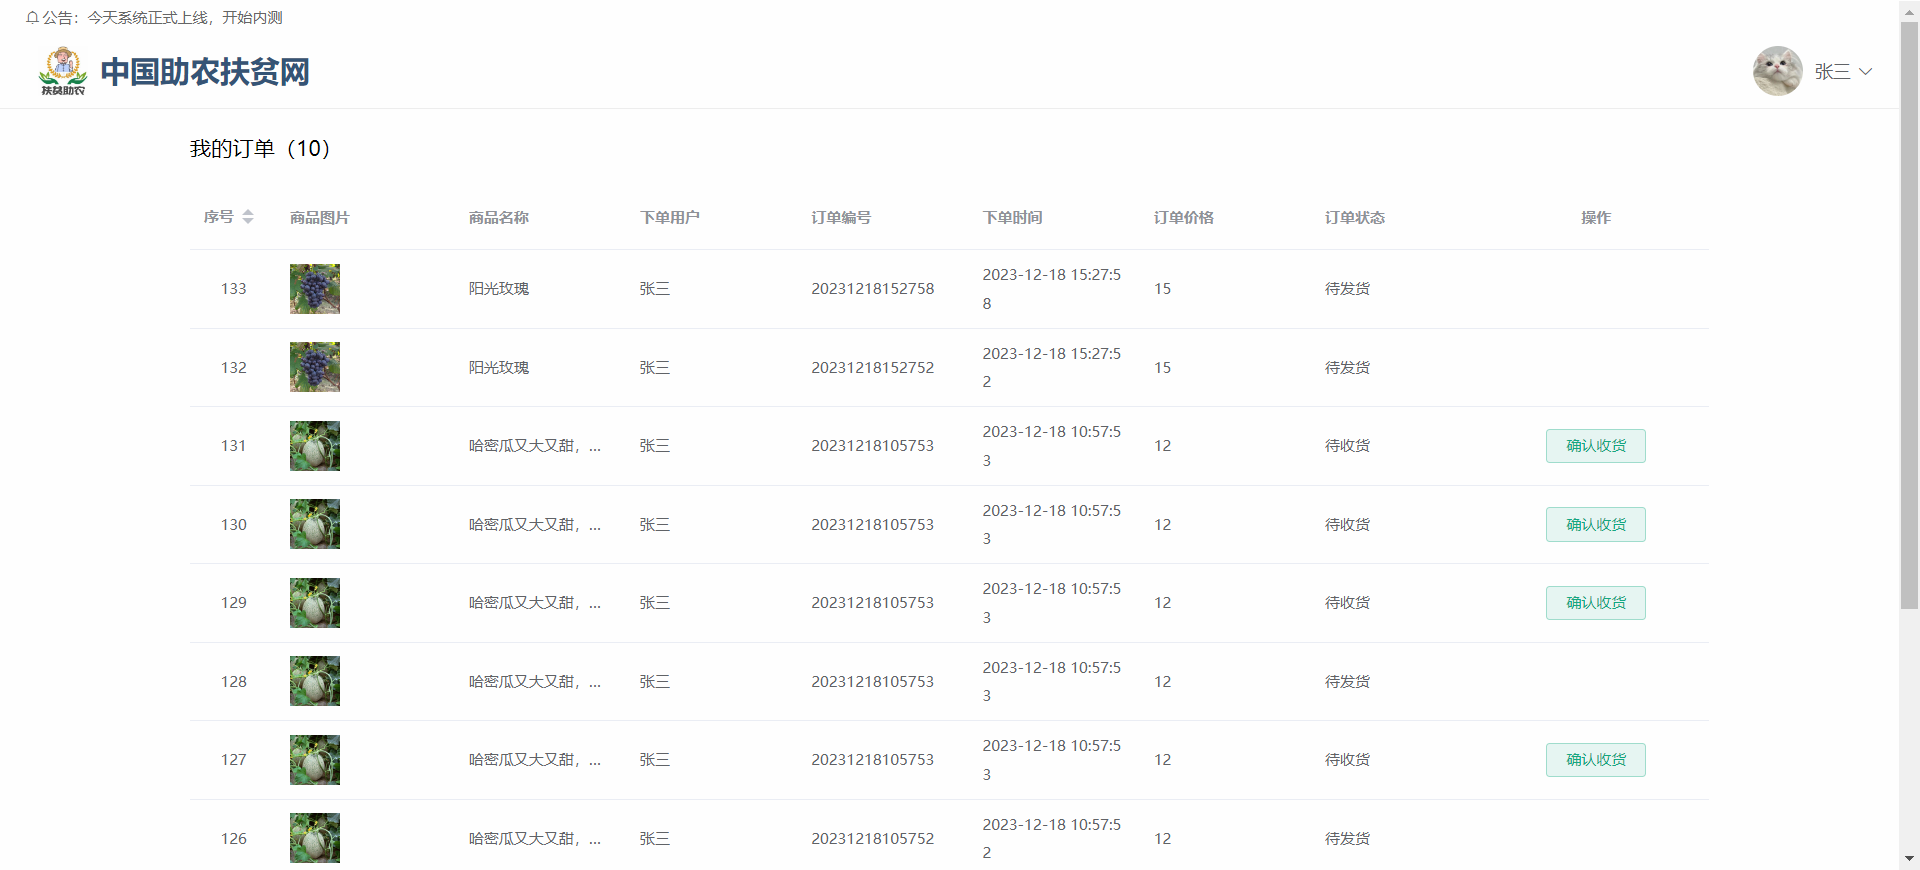Click the 张三 user cell in row 130
The height and width of the screenshot is (870, 1920).
(655, 525)
